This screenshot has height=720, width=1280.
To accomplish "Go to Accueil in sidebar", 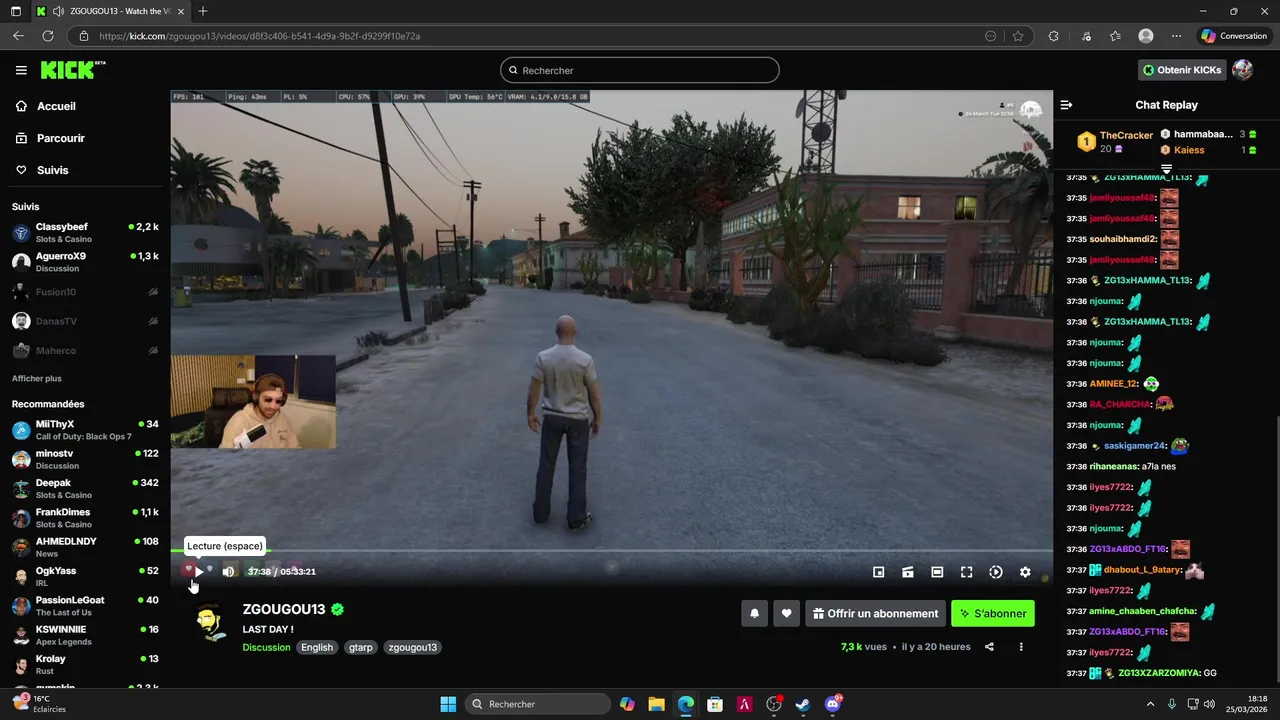I will coord(56,106).
